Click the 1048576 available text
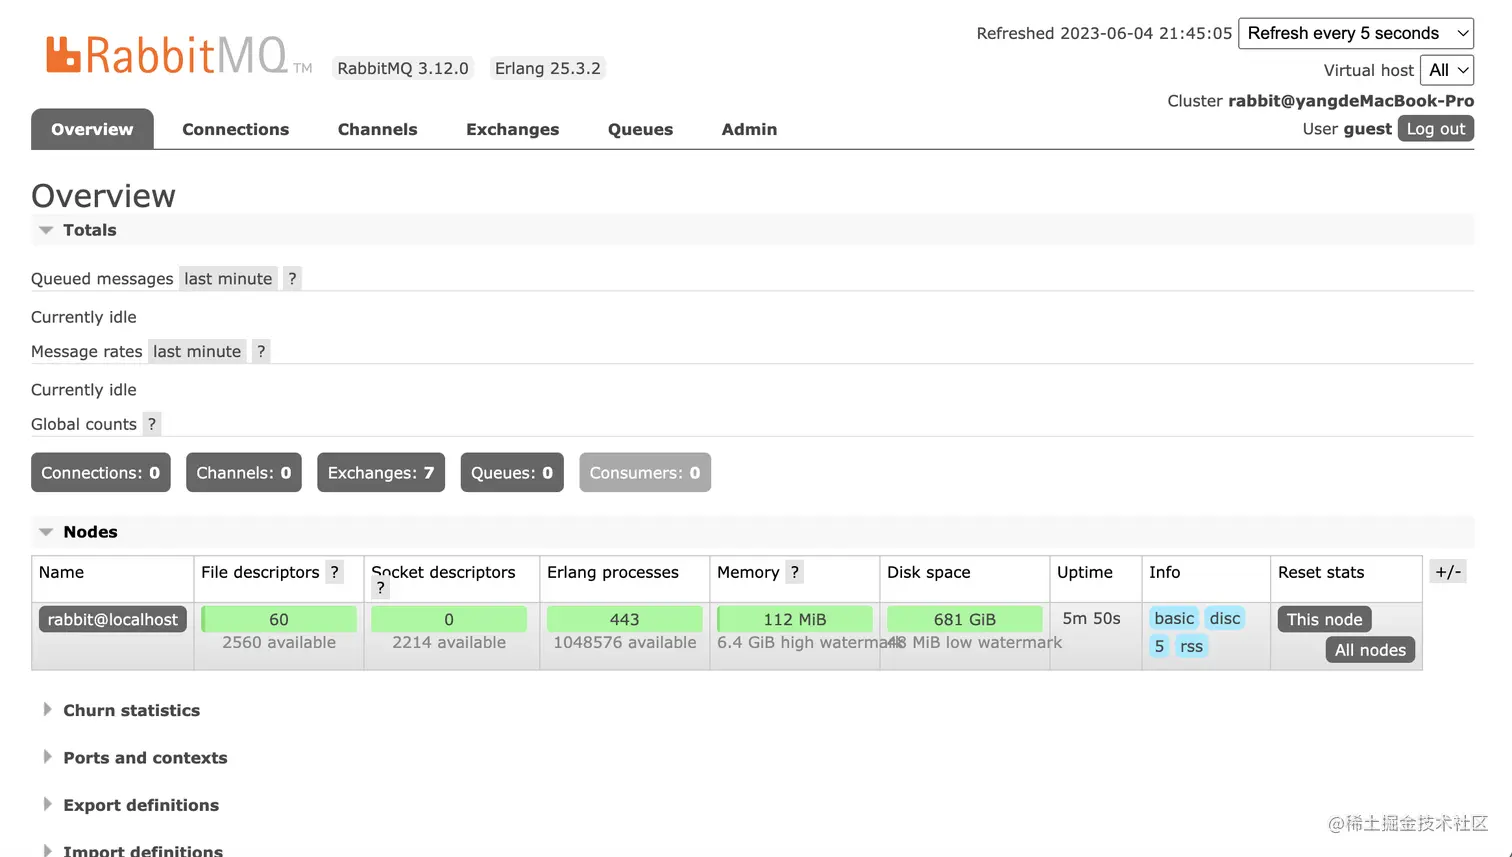Screen dimensions: 1512x857 pyautogui.click(x=625, y=642)
